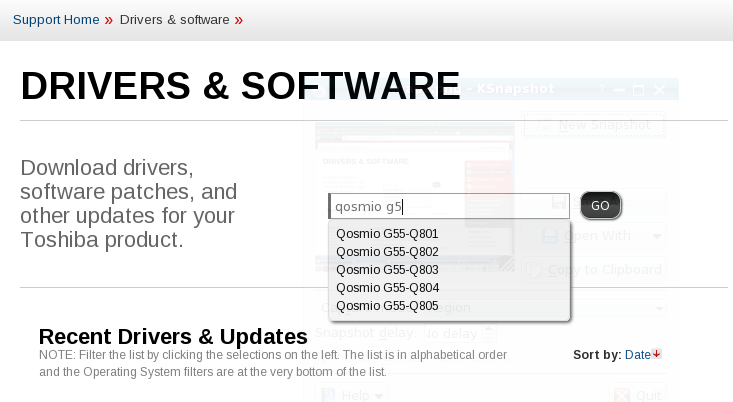The width and height of the screenshot is (733, 402).
Task: Click New Snapshot in KSnapshot window
Action: click(x=594, y=125)
